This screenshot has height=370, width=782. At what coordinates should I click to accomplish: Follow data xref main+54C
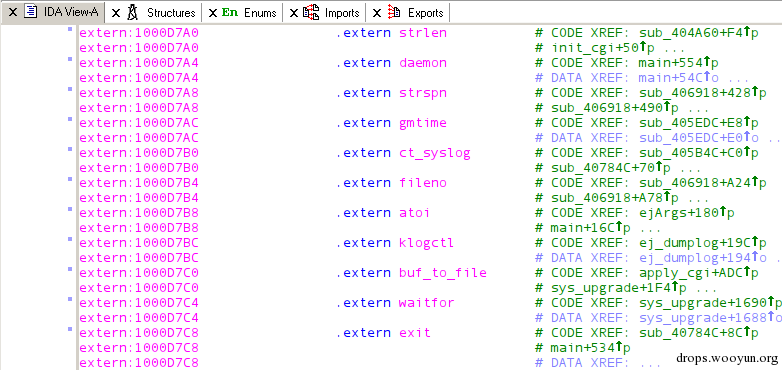coord(671,78)
